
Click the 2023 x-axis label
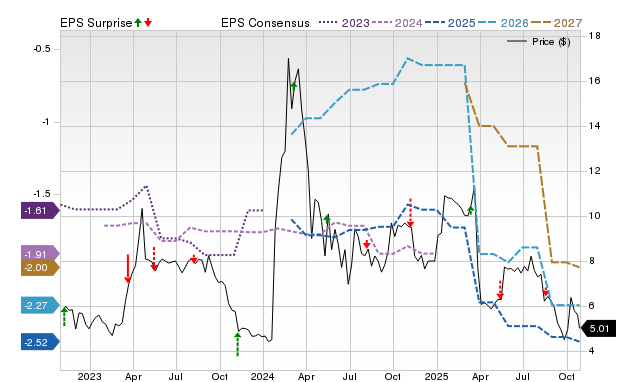pyautogui.click(x=89, y=376)
